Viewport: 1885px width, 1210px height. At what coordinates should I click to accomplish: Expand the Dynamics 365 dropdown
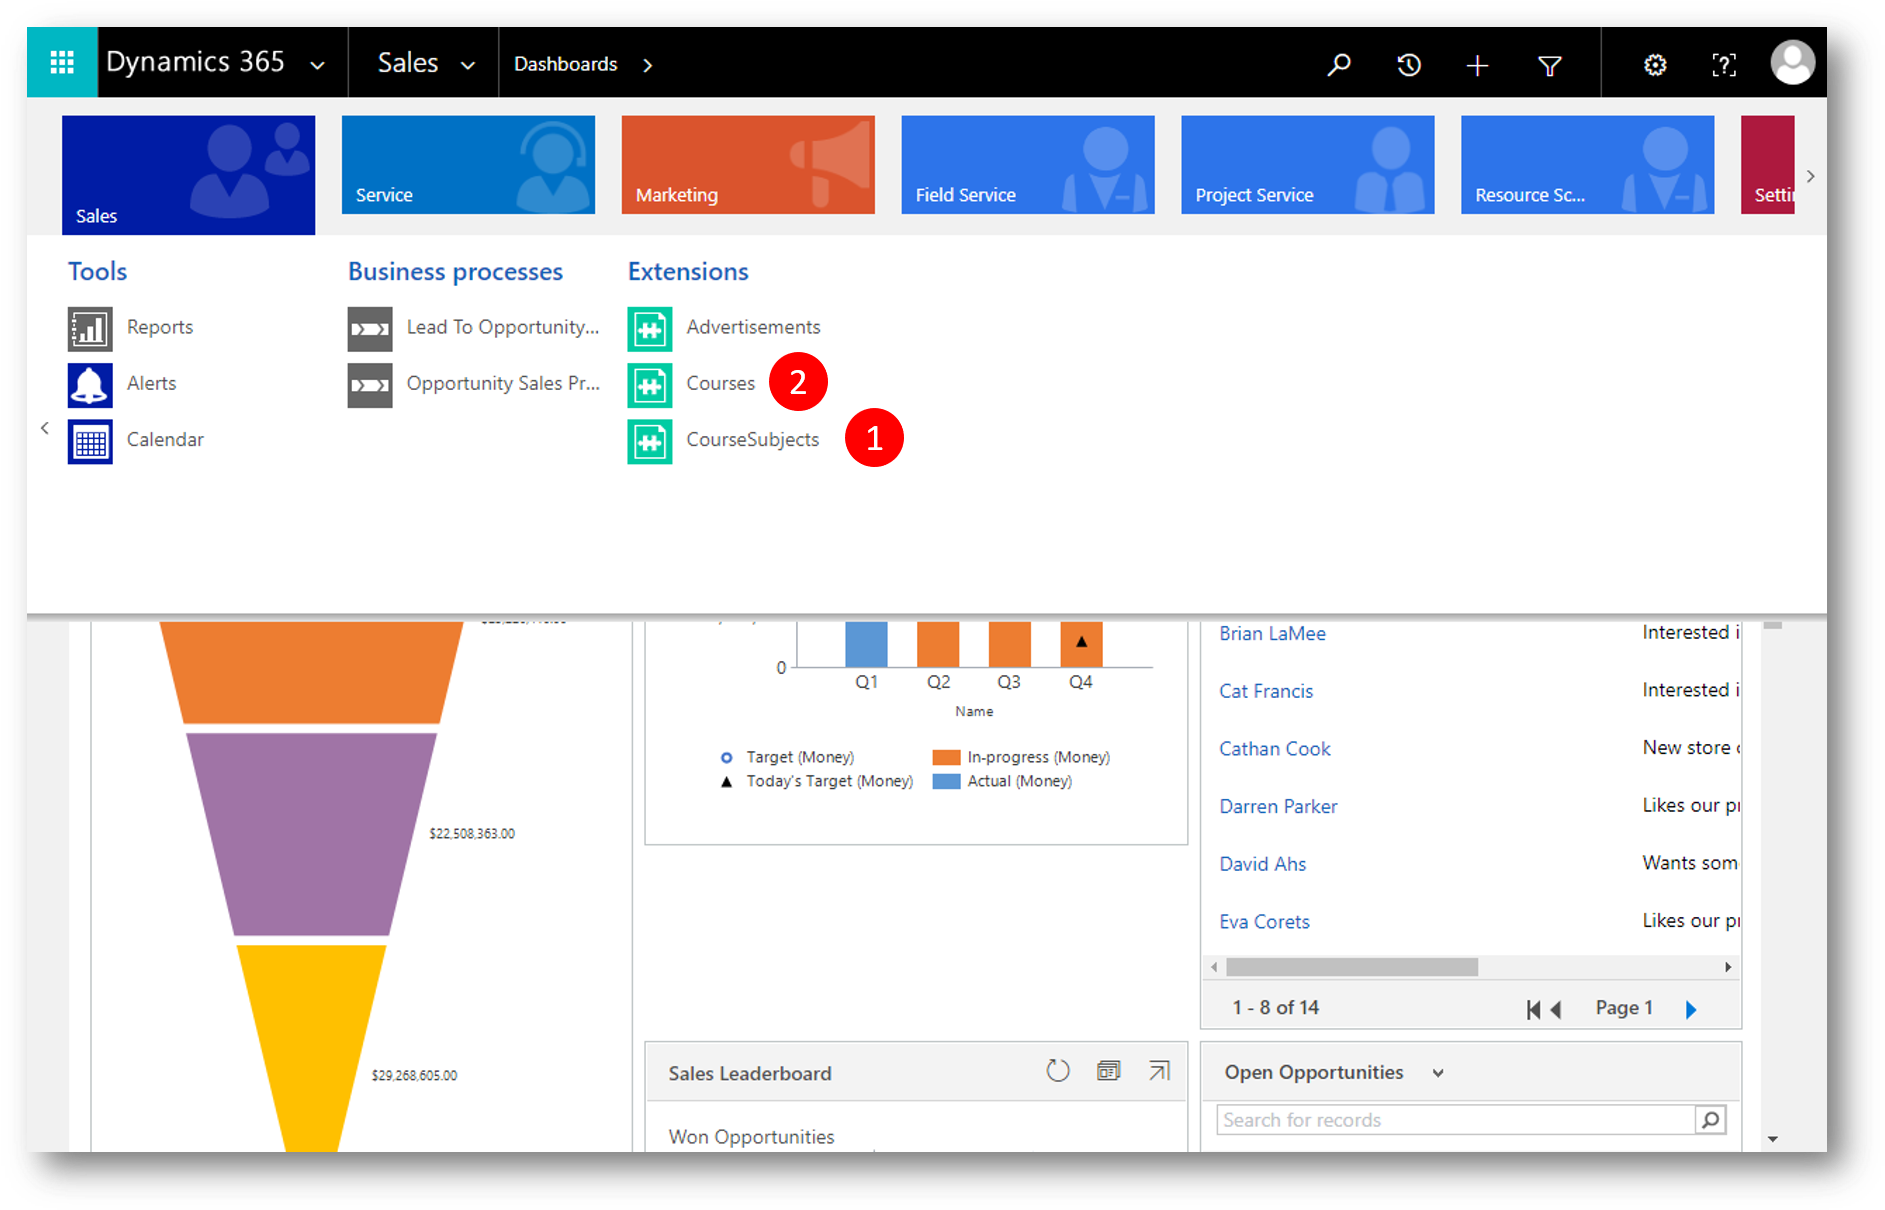(317, 66)
